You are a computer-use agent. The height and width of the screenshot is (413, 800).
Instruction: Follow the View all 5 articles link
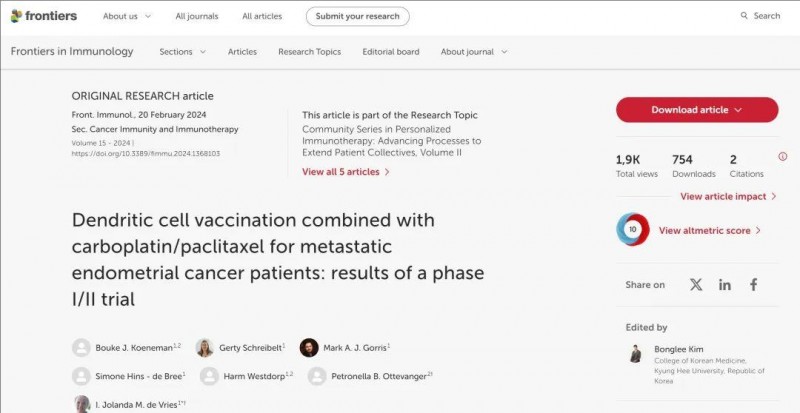(346, 172)
